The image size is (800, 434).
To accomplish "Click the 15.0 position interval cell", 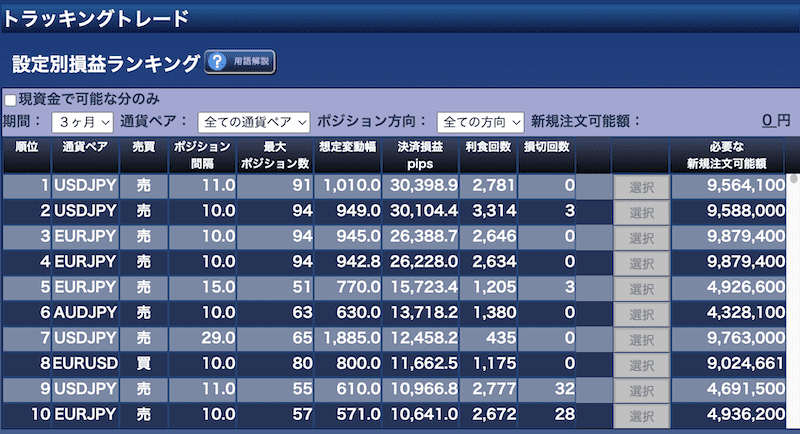I will click(x=203, y=287).
